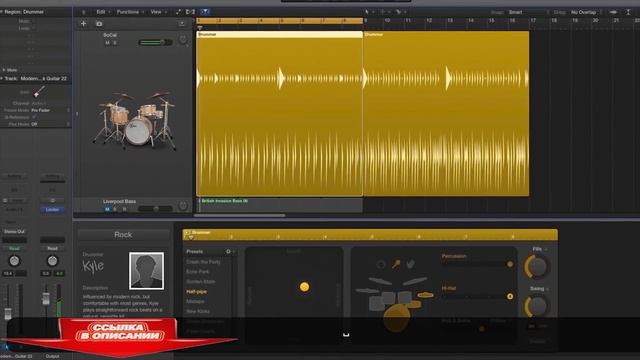Select the first Drummer region

(x=280, y=113)
